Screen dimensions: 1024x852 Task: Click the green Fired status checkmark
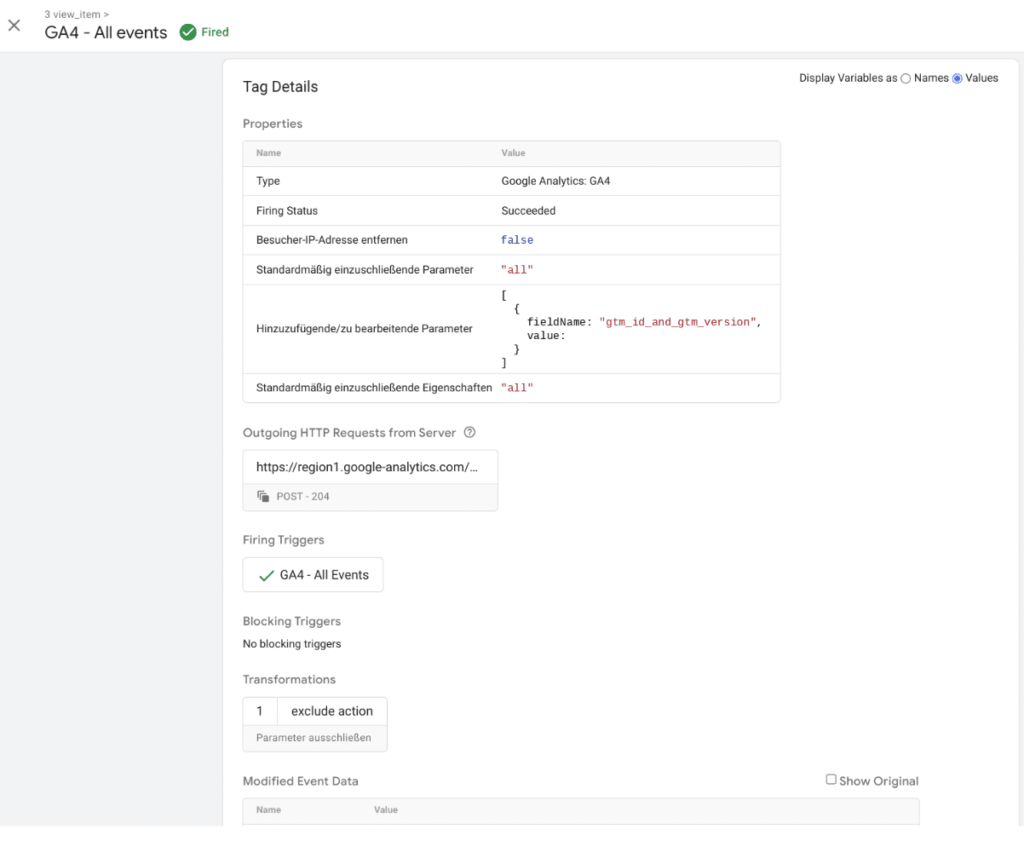click(x=186, y=32)
